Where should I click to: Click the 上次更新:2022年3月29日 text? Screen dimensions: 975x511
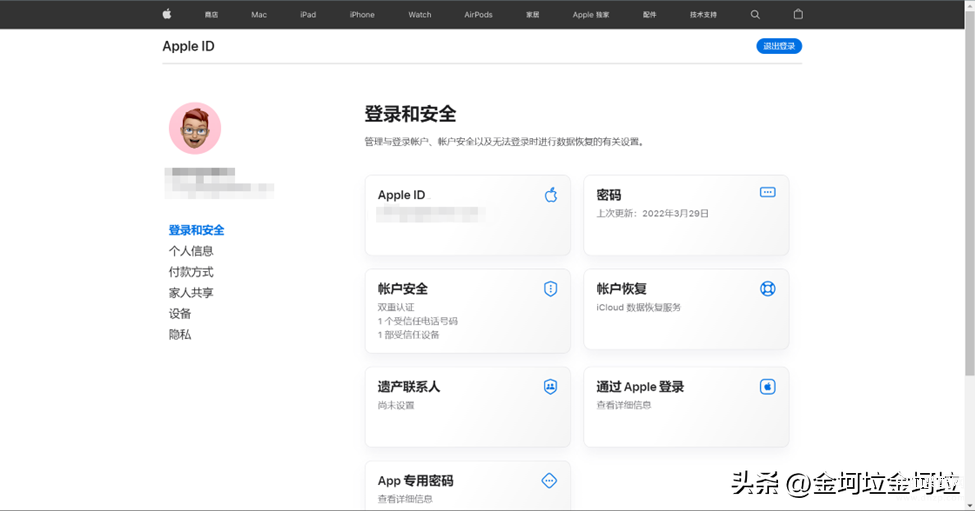652,213
